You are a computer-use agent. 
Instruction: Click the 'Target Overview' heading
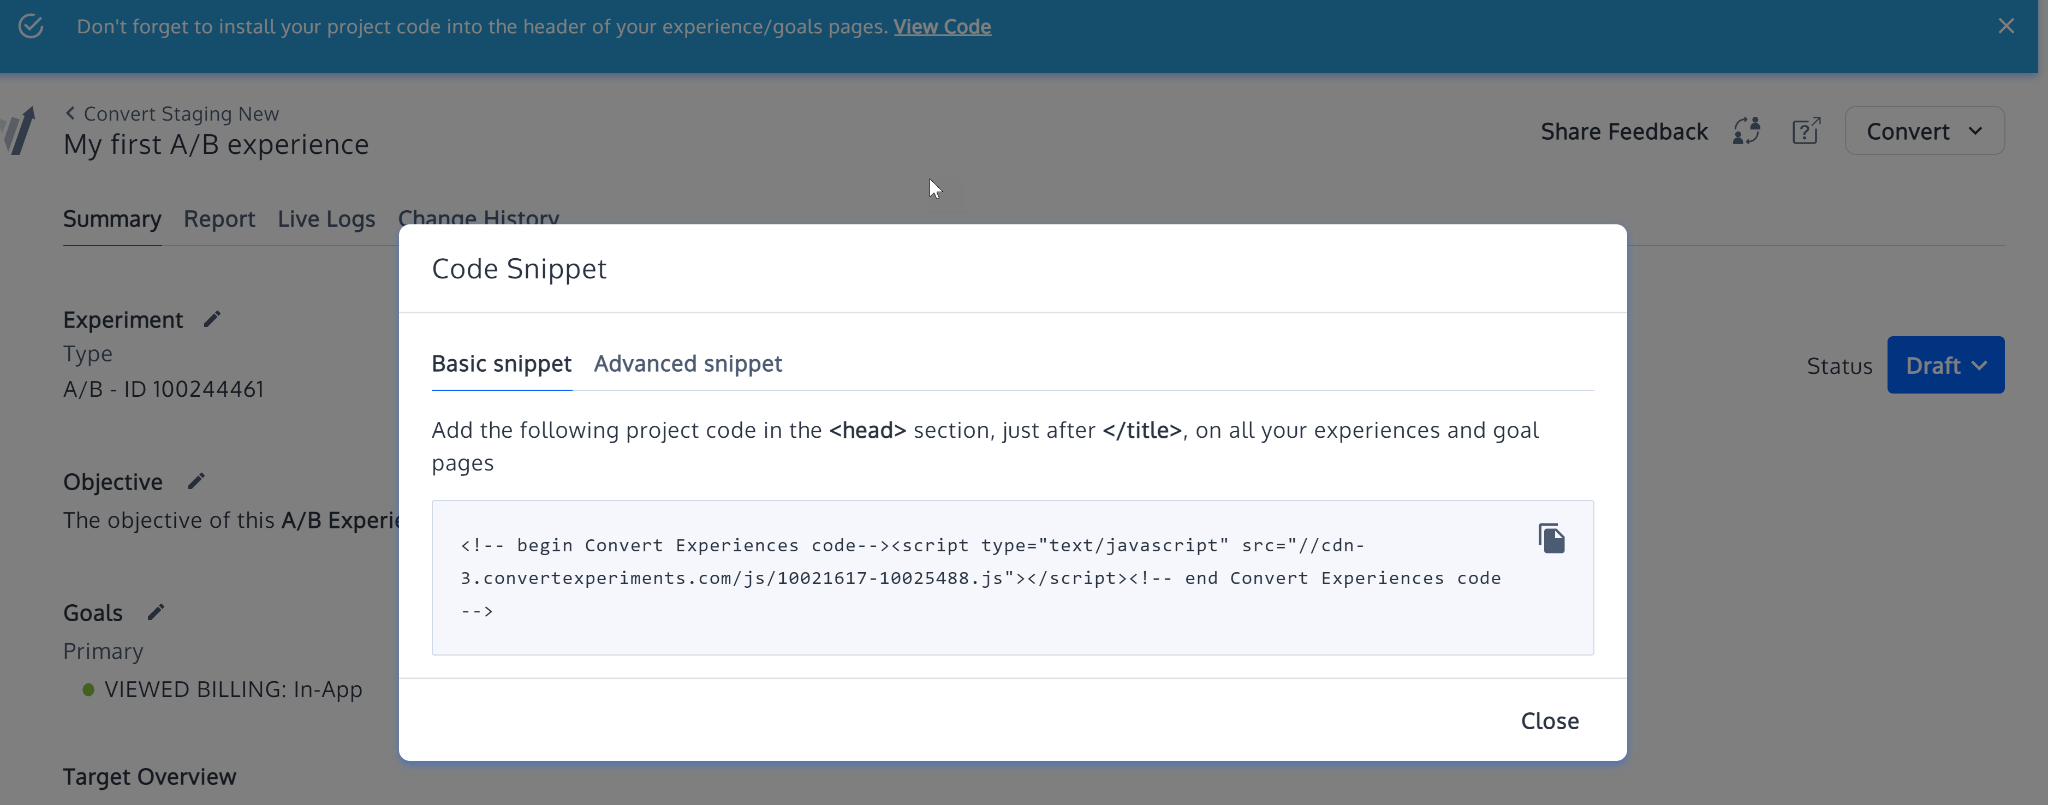150,777
